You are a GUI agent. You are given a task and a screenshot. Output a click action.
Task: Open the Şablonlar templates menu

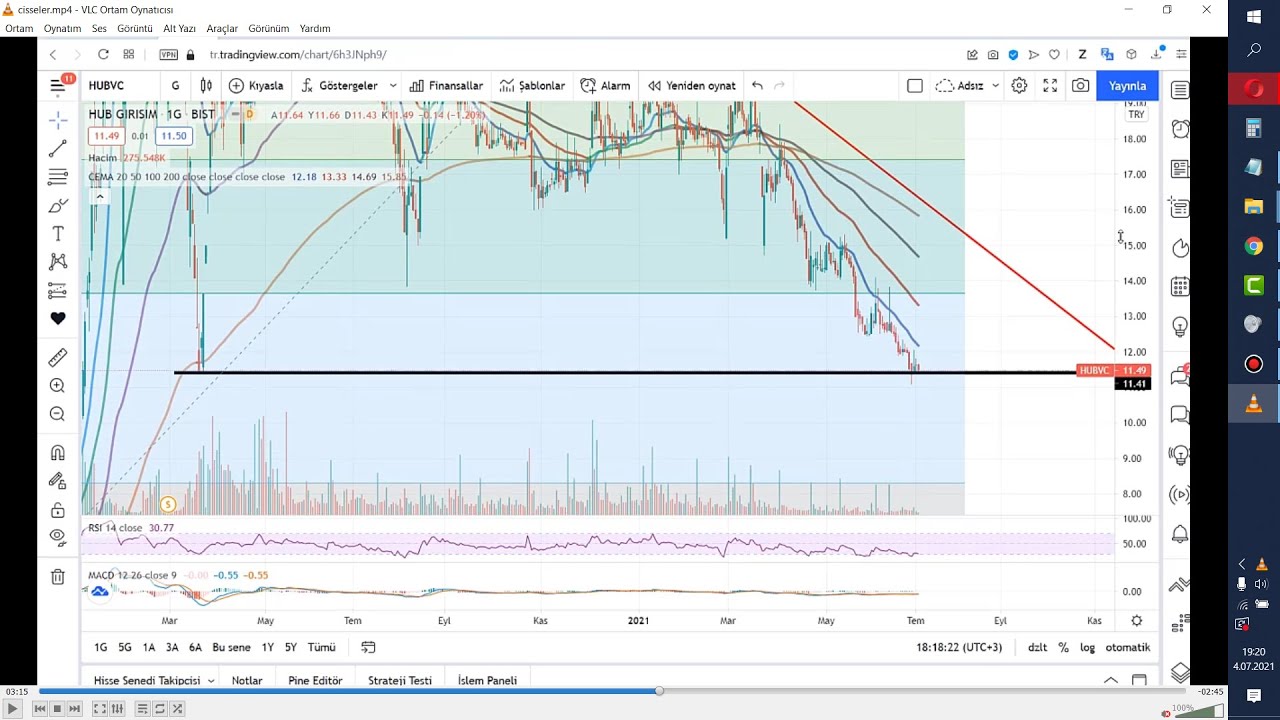pos(532,86)
